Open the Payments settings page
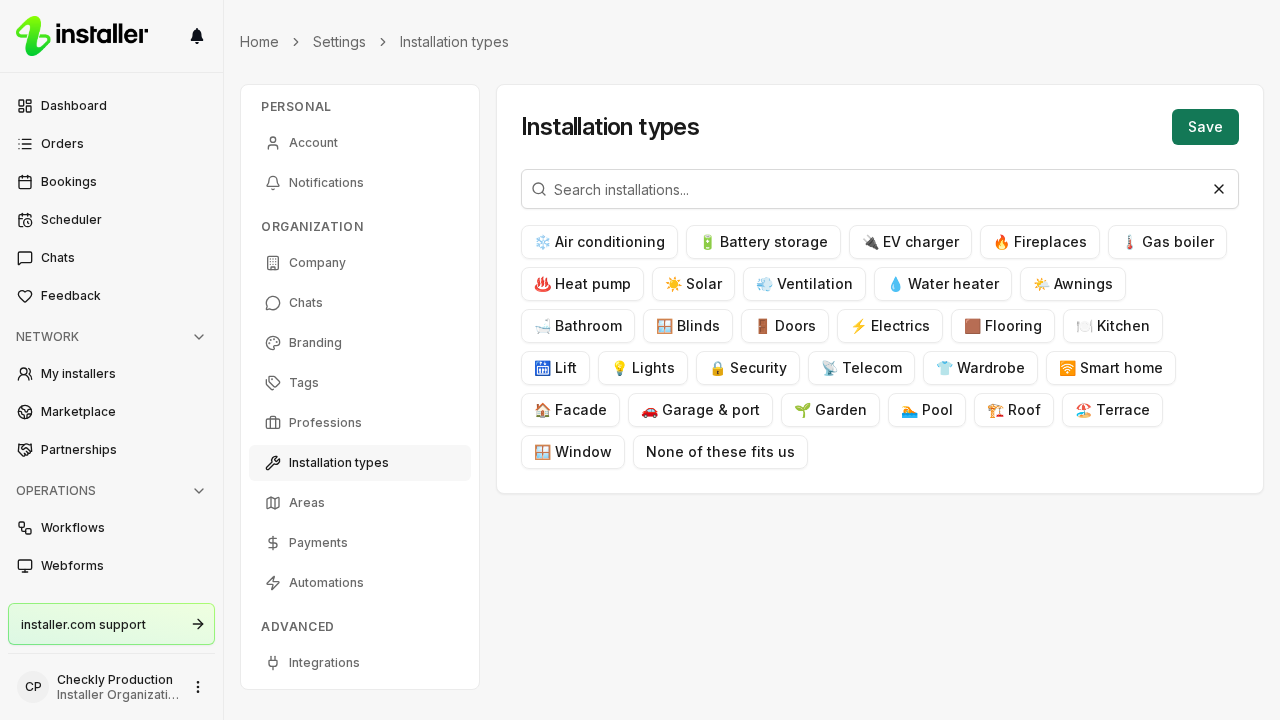1280x720 pixels. pos(360,543)
